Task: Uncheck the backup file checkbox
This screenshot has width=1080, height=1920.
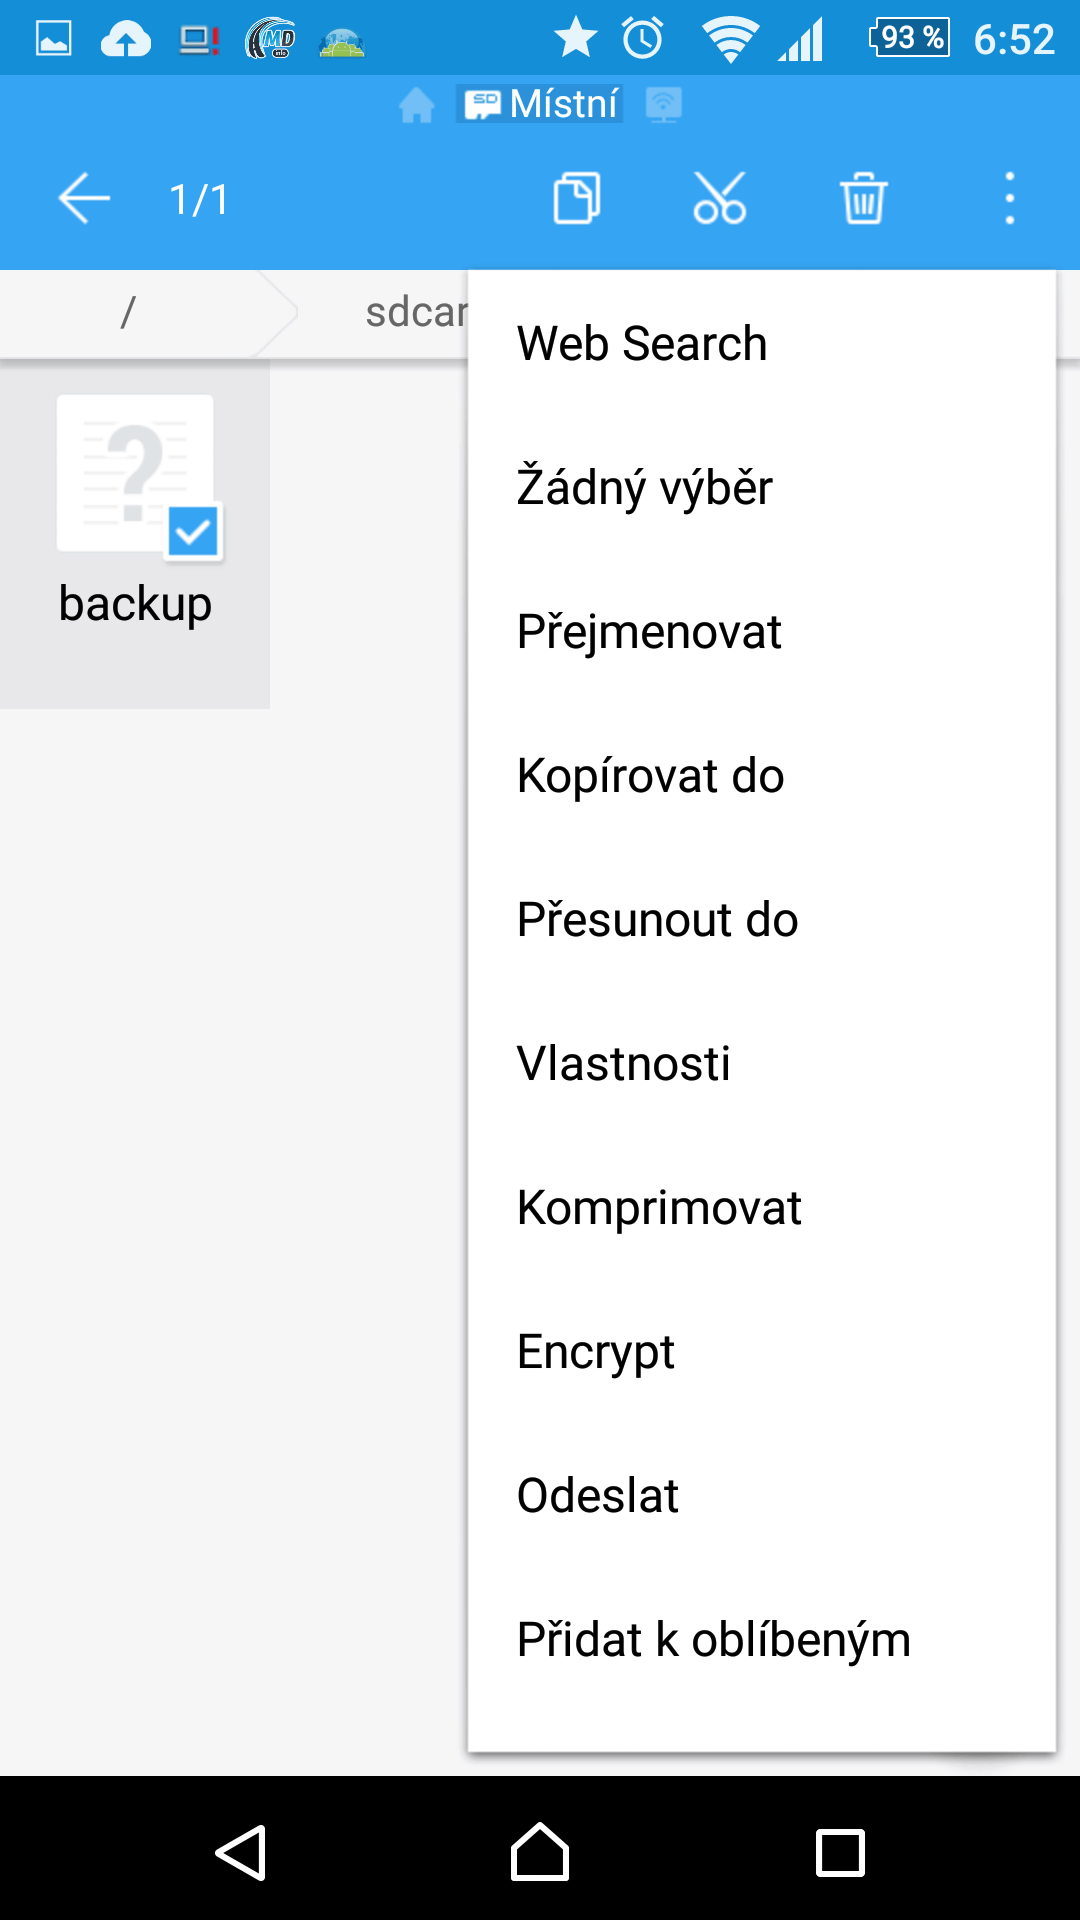Action: coord(193,531)
